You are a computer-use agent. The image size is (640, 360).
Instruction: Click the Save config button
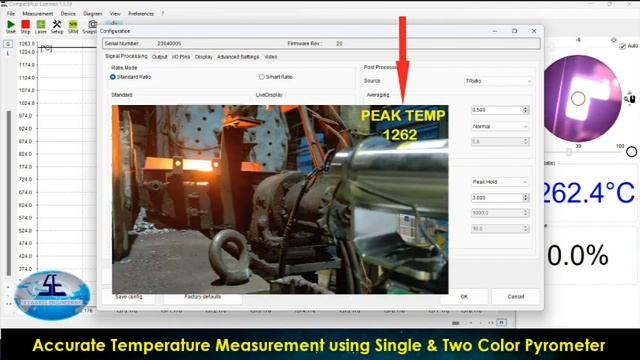(x=129, y=297)
